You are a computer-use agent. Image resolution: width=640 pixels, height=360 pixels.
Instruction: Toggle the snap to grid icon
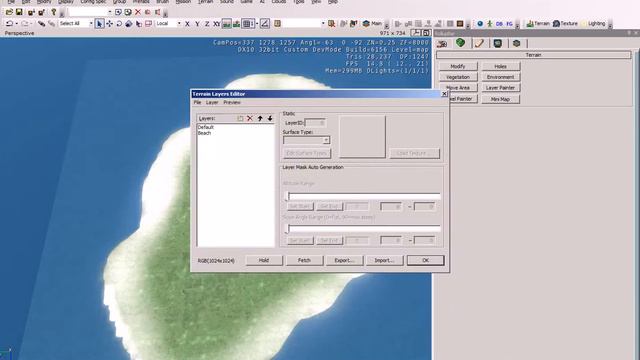[247, 24]
